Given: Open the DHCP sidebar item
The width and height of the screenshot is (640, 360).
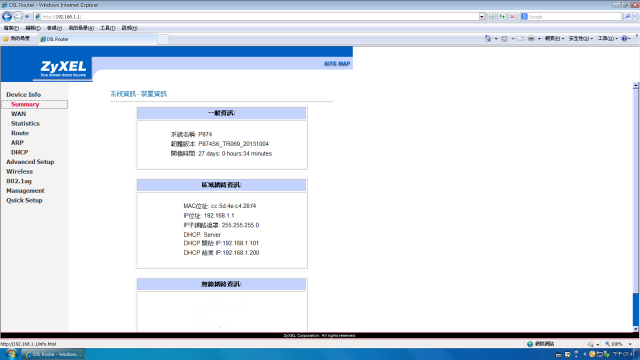Looking at the screenshot, I should 20,152.
